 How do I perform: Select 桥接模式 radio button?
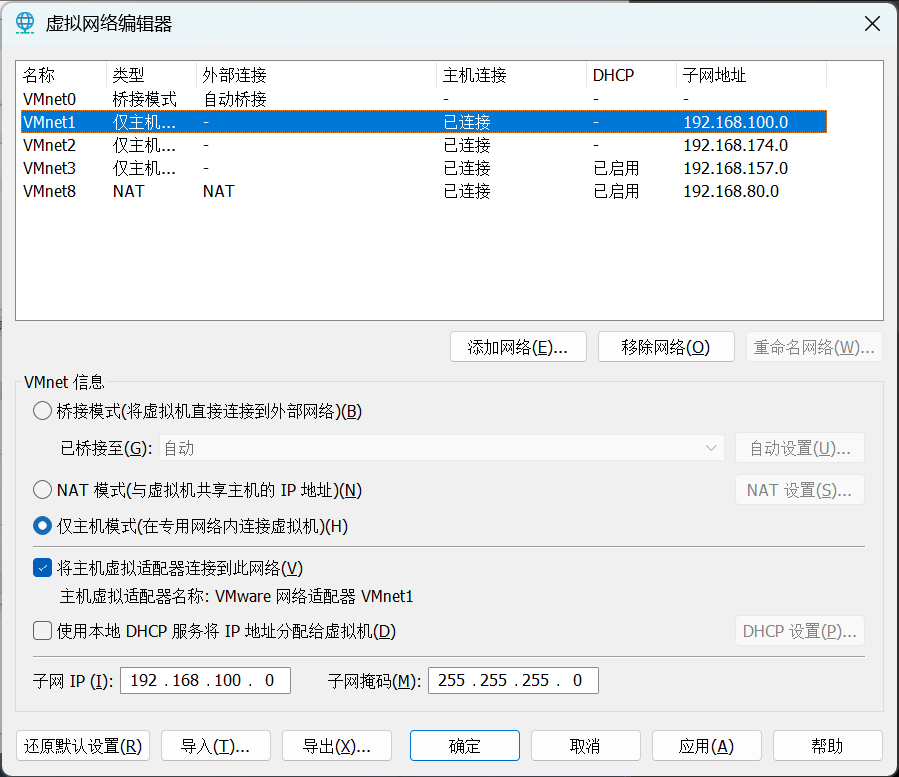pyautogui.click(x=42, y=411)
